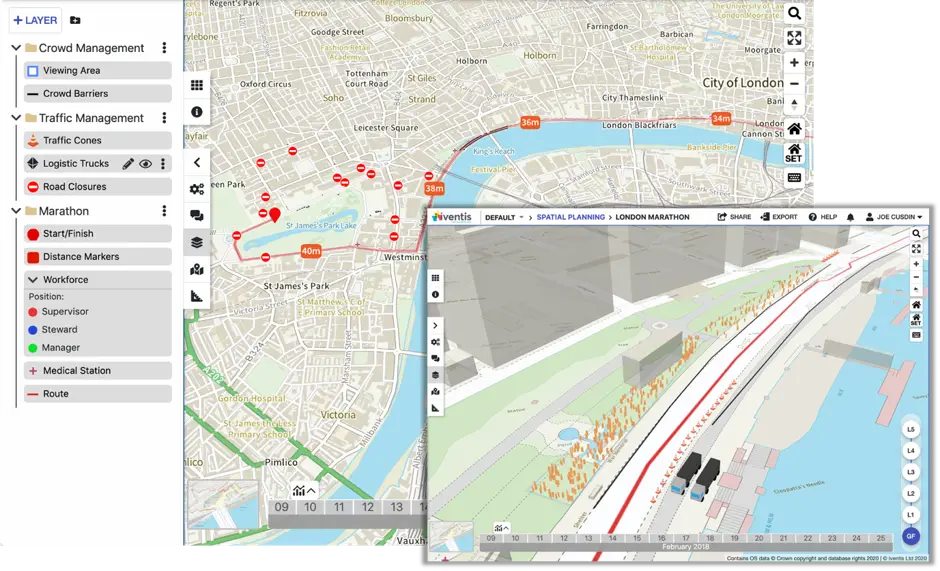
Task: Open Traffic Management options menu
Action: point(164,118)
